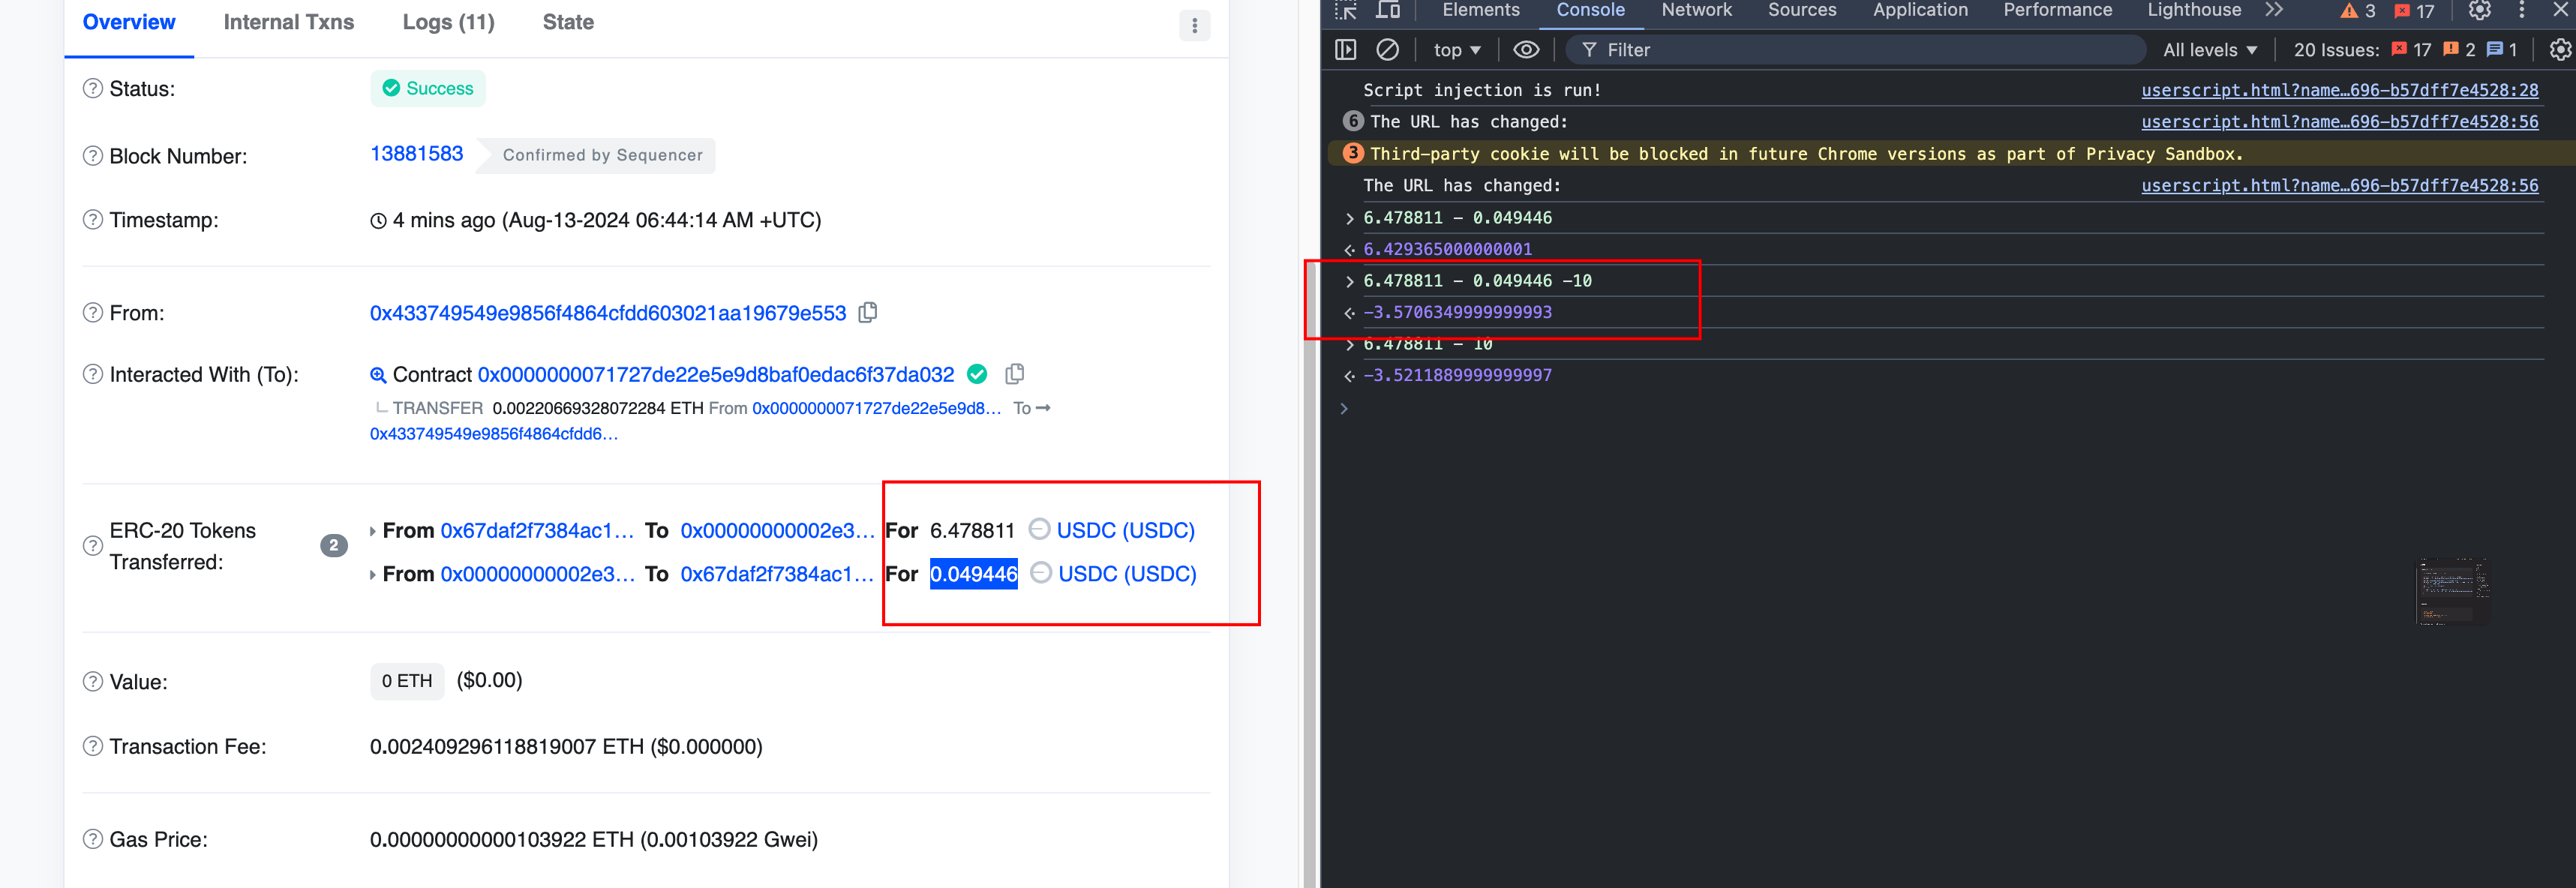Select the Console tab in DevTools
This screenshot has height=888, width=2576.
click(x=1590, y=10)
